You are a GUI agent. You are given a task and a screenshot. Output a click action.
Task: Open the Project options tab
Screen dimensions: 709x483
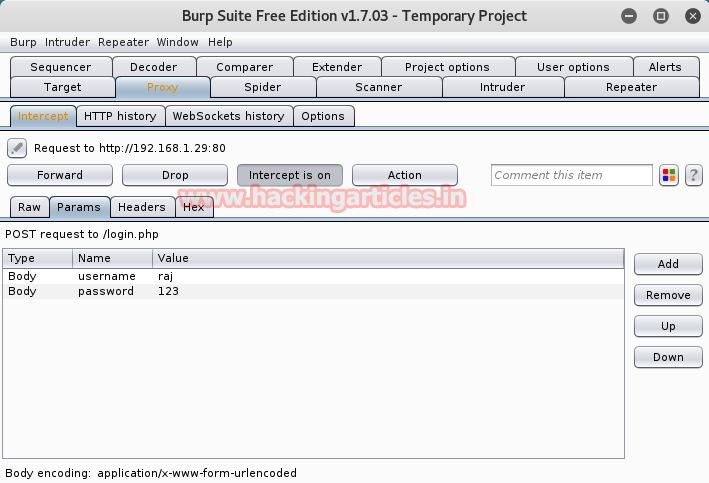tap(447, 67)
